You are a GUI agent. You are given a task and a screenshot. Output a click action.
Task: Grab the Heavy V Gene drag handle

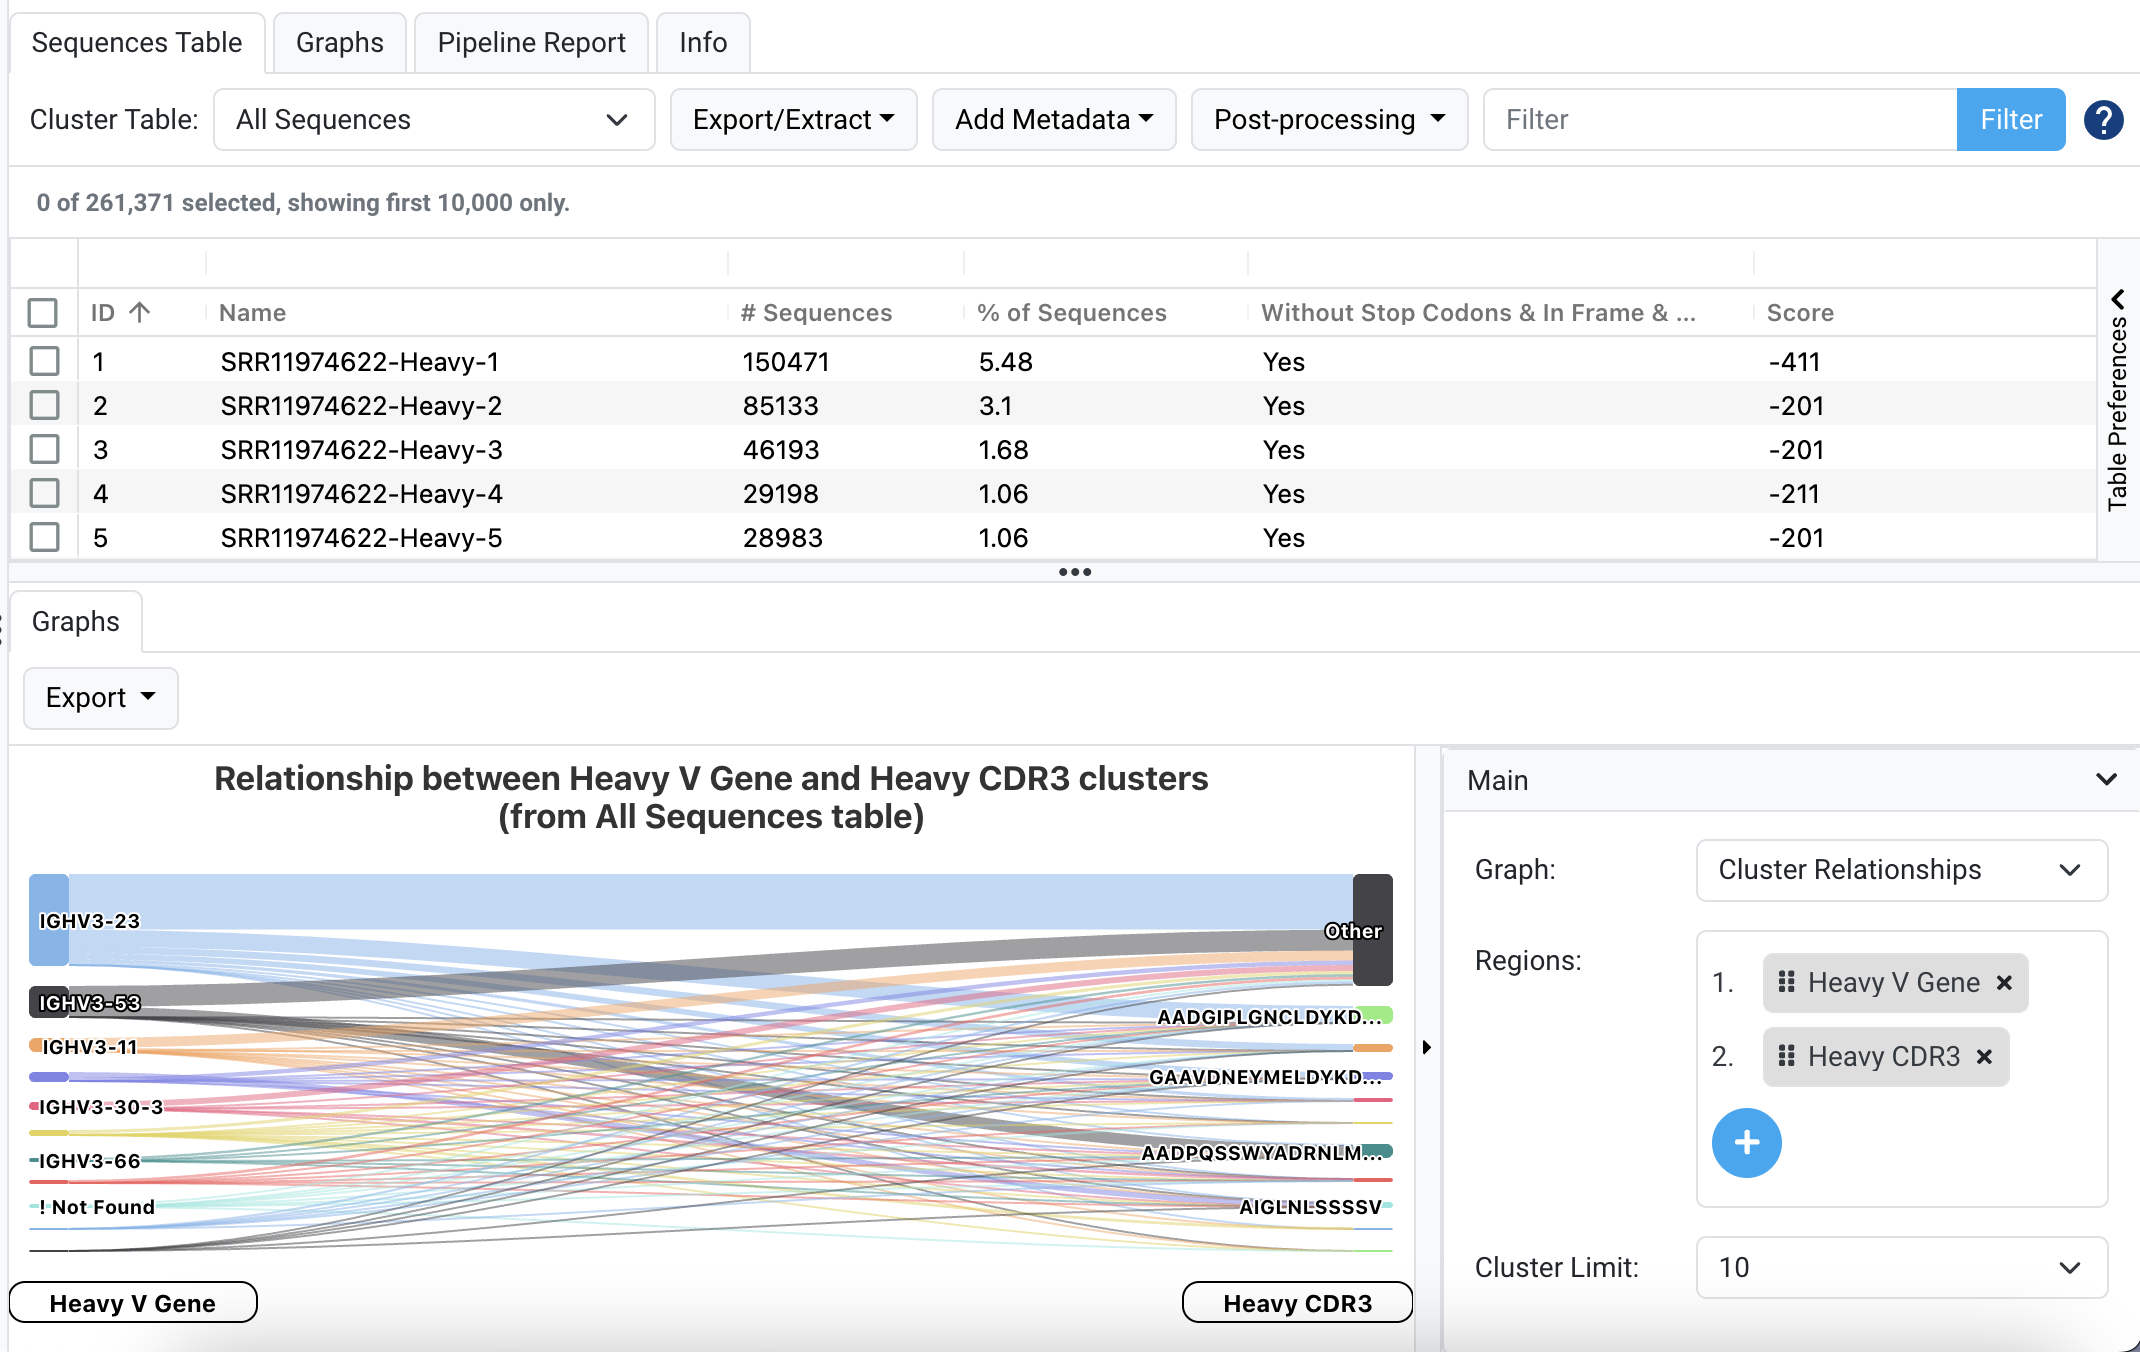pyautogui.click(x=1786, y=982)
